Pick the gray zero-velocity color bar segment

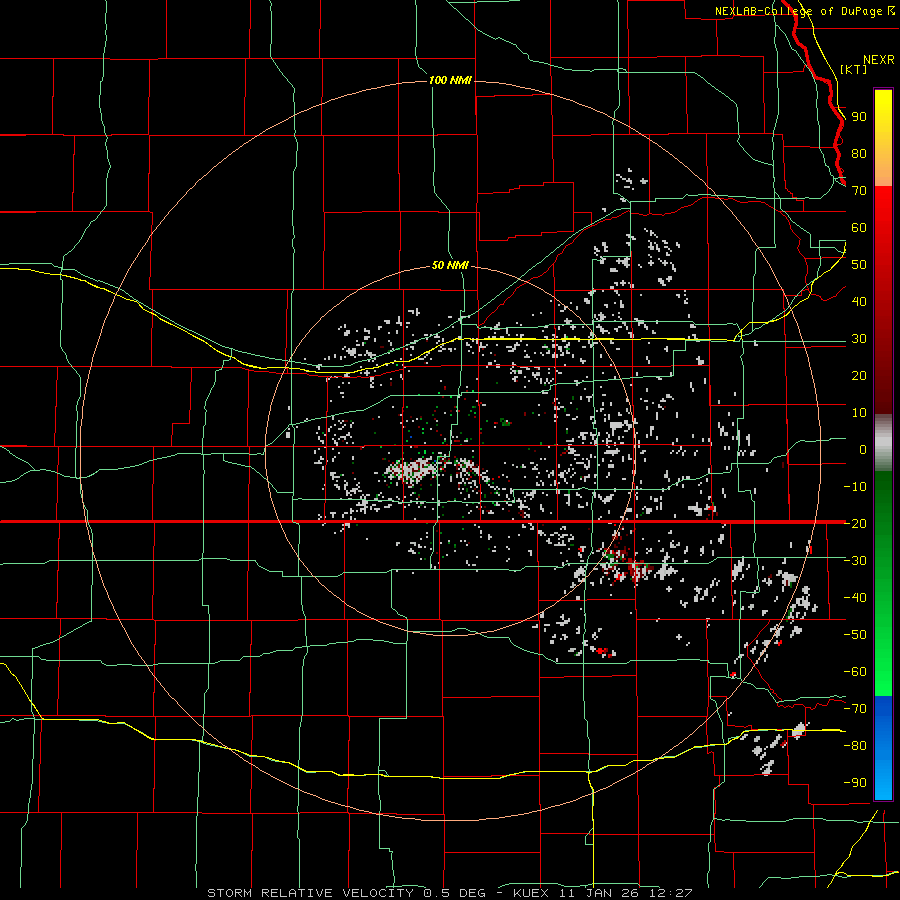coord(883,443)
